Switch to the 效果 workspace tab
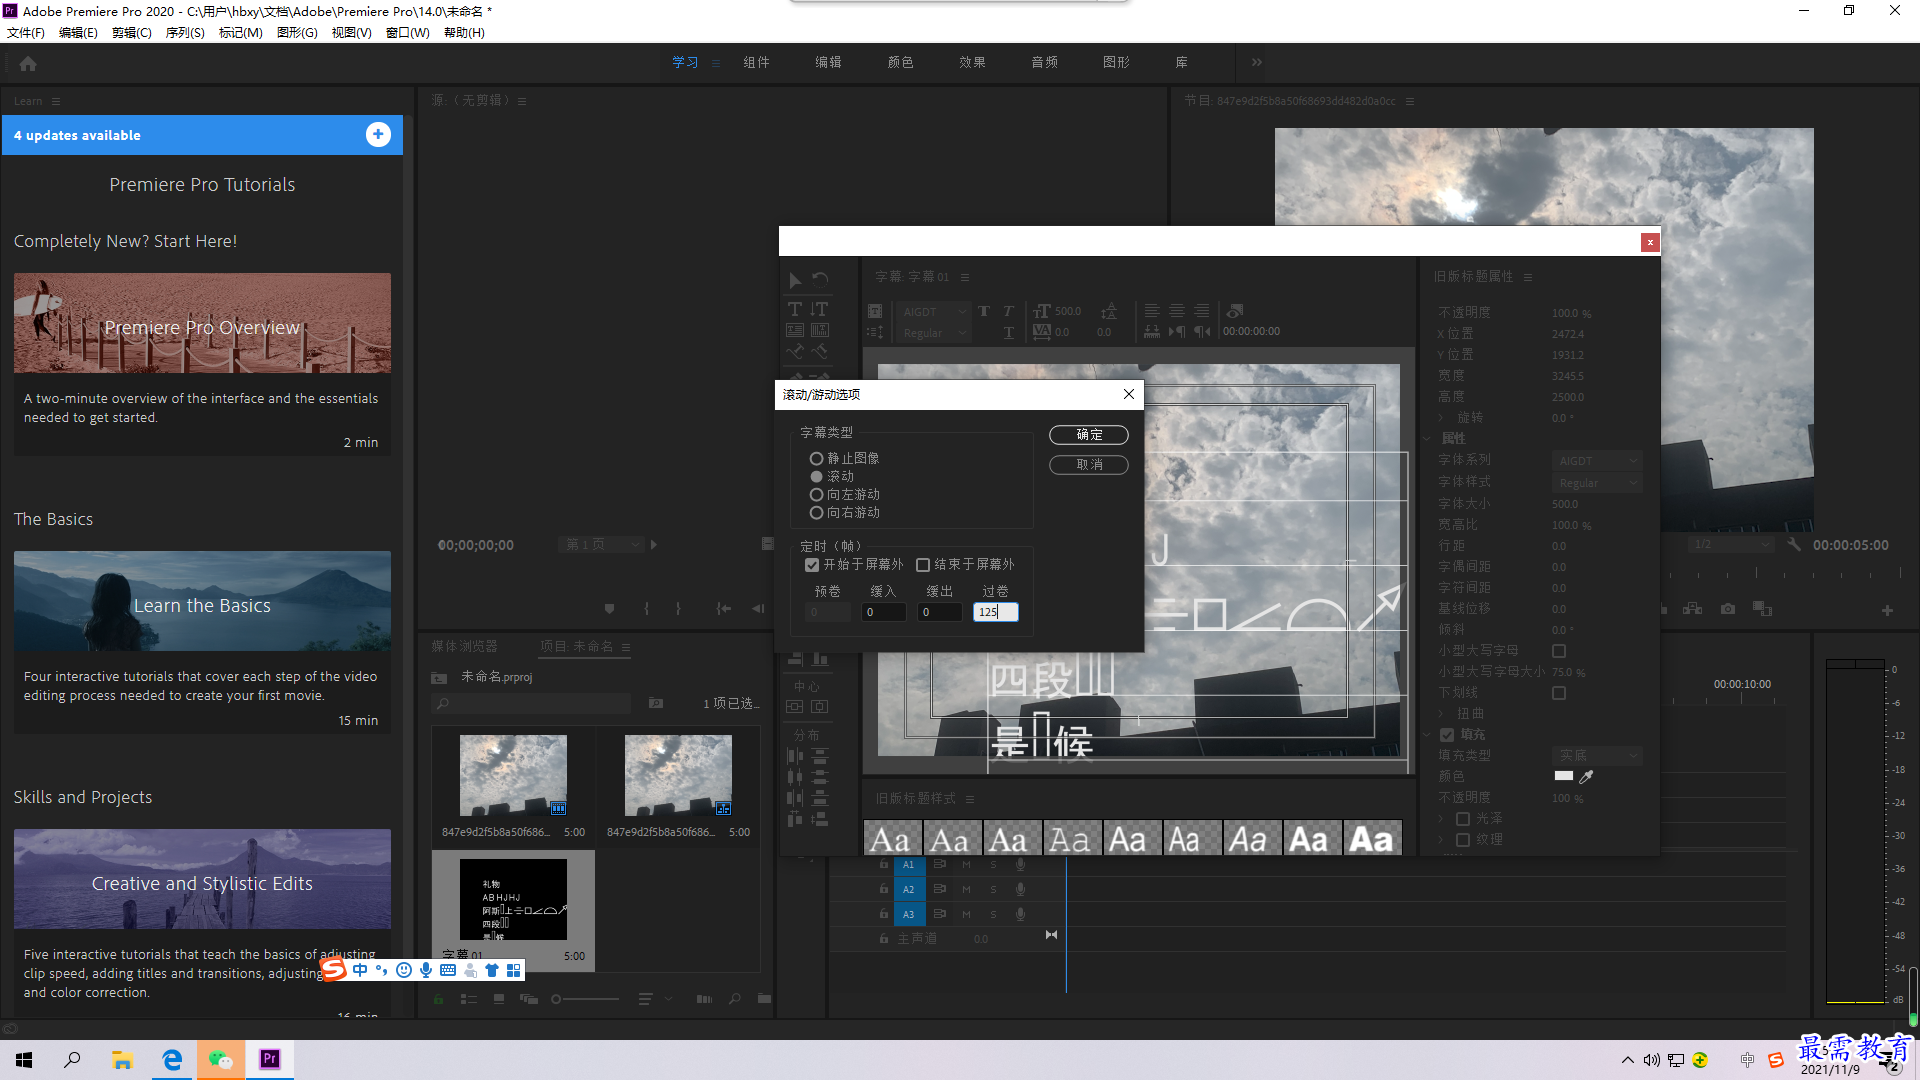 972,62
